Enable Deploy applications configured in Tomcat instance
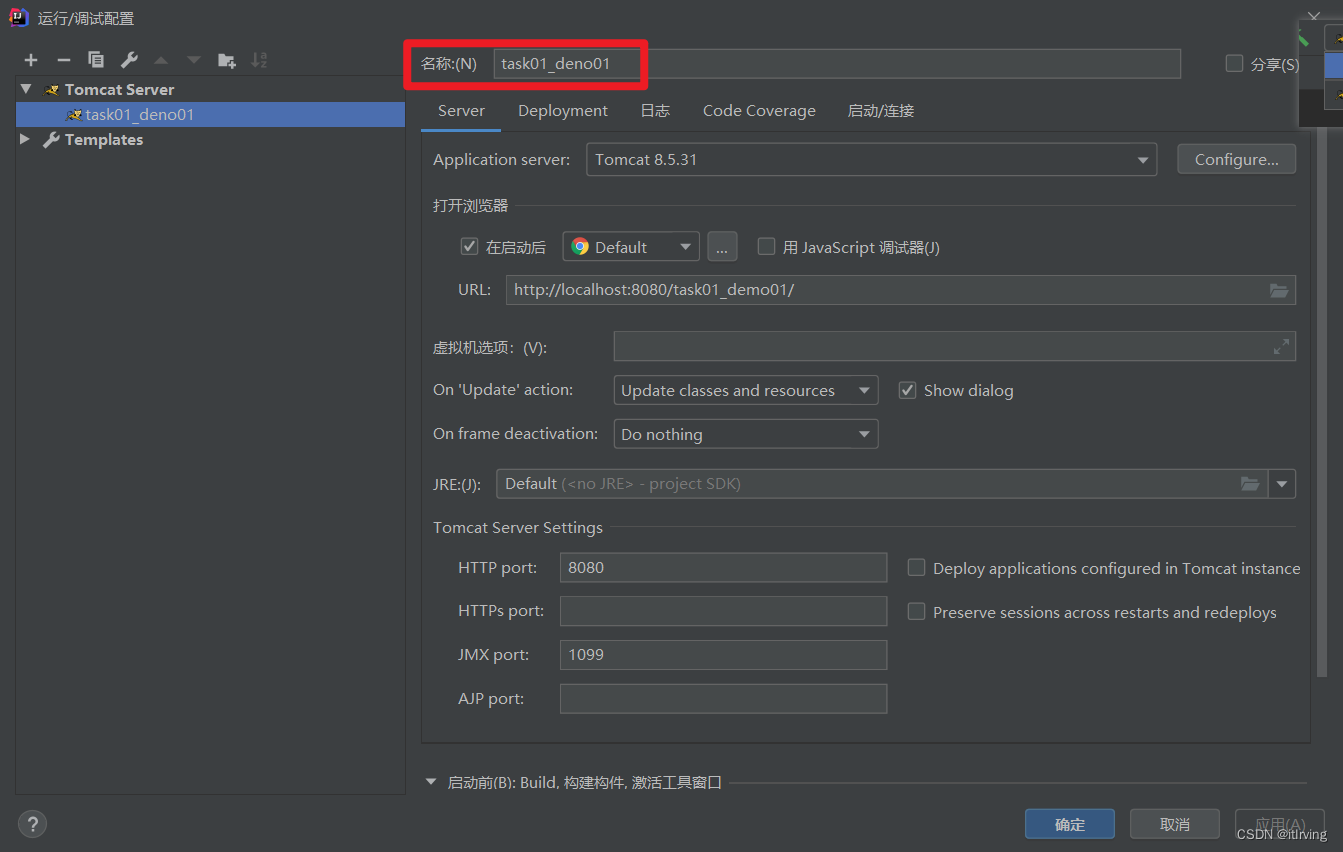The height and width of the screenshot is (852, 1343). click(916, 567)
